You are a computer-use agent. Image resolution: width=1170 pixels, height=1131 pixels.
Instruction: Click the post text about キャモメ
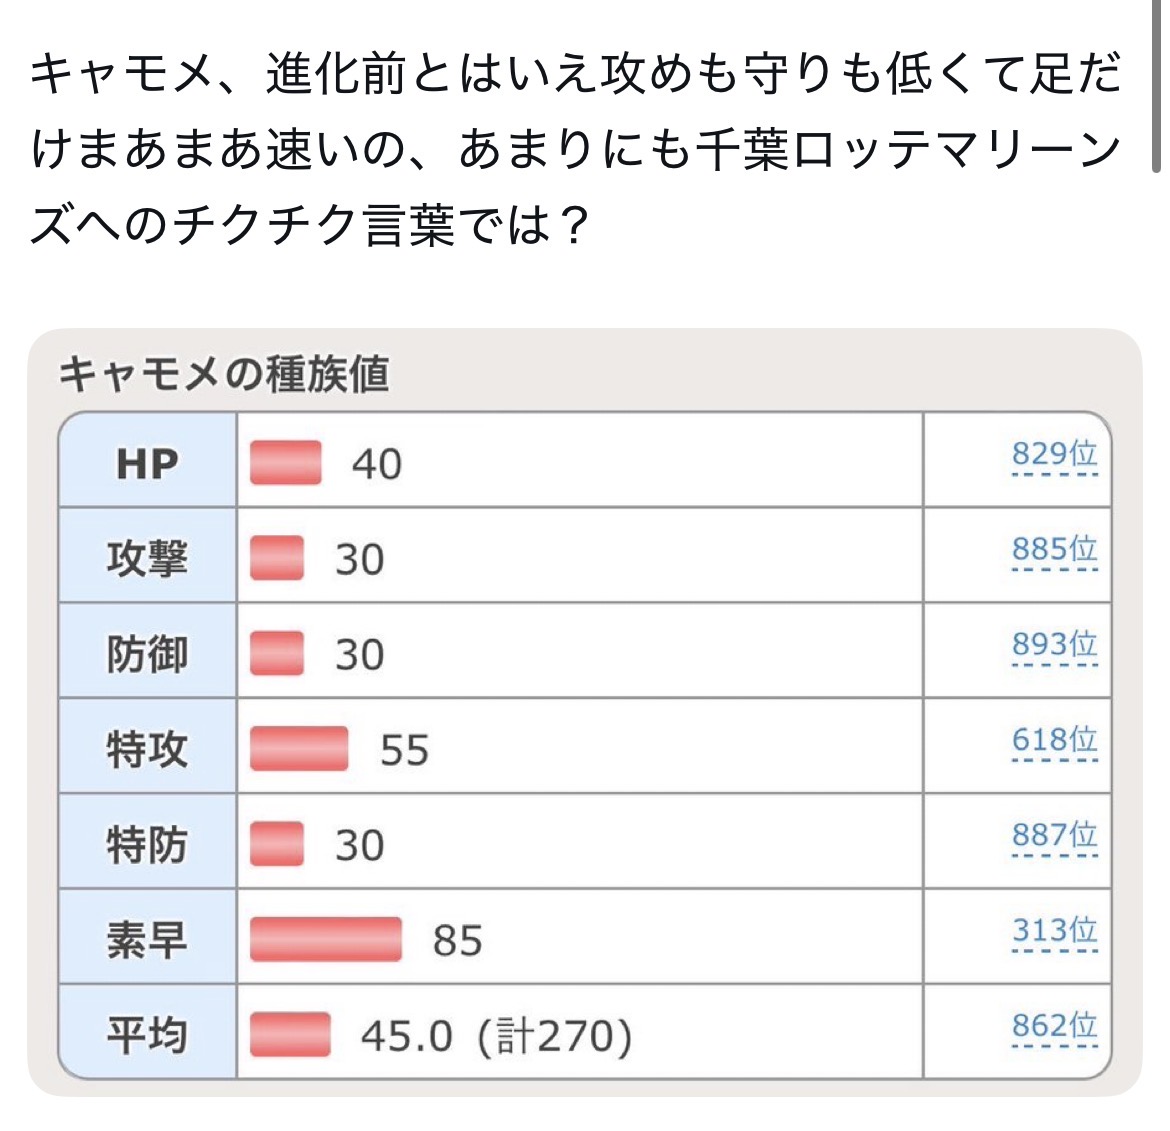tap(575, 150)
